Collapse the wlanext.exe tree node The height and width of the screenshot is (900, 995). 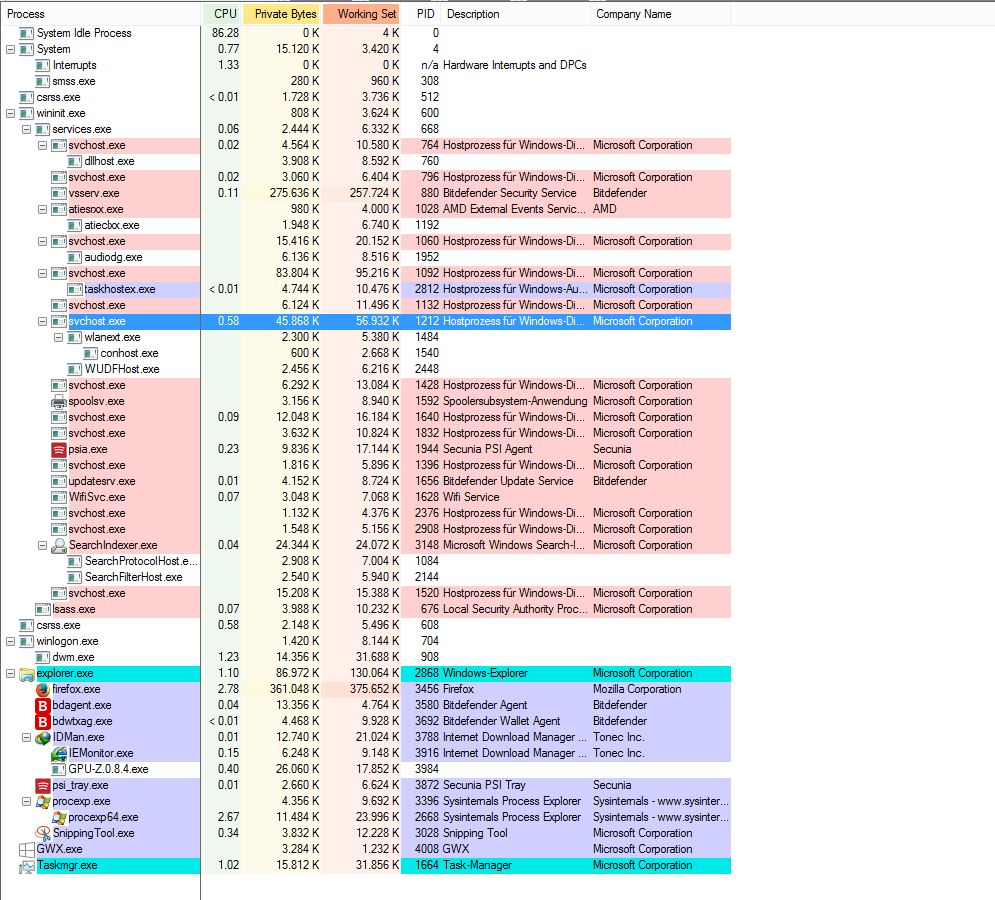58,338
